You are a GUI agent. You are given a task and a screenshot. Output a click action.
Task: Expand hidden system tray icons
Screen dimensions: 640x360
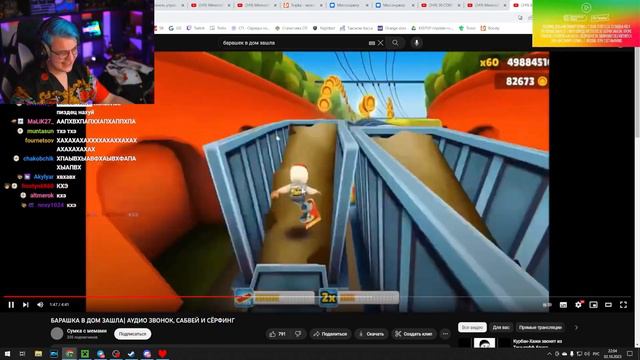coord(549,353)
